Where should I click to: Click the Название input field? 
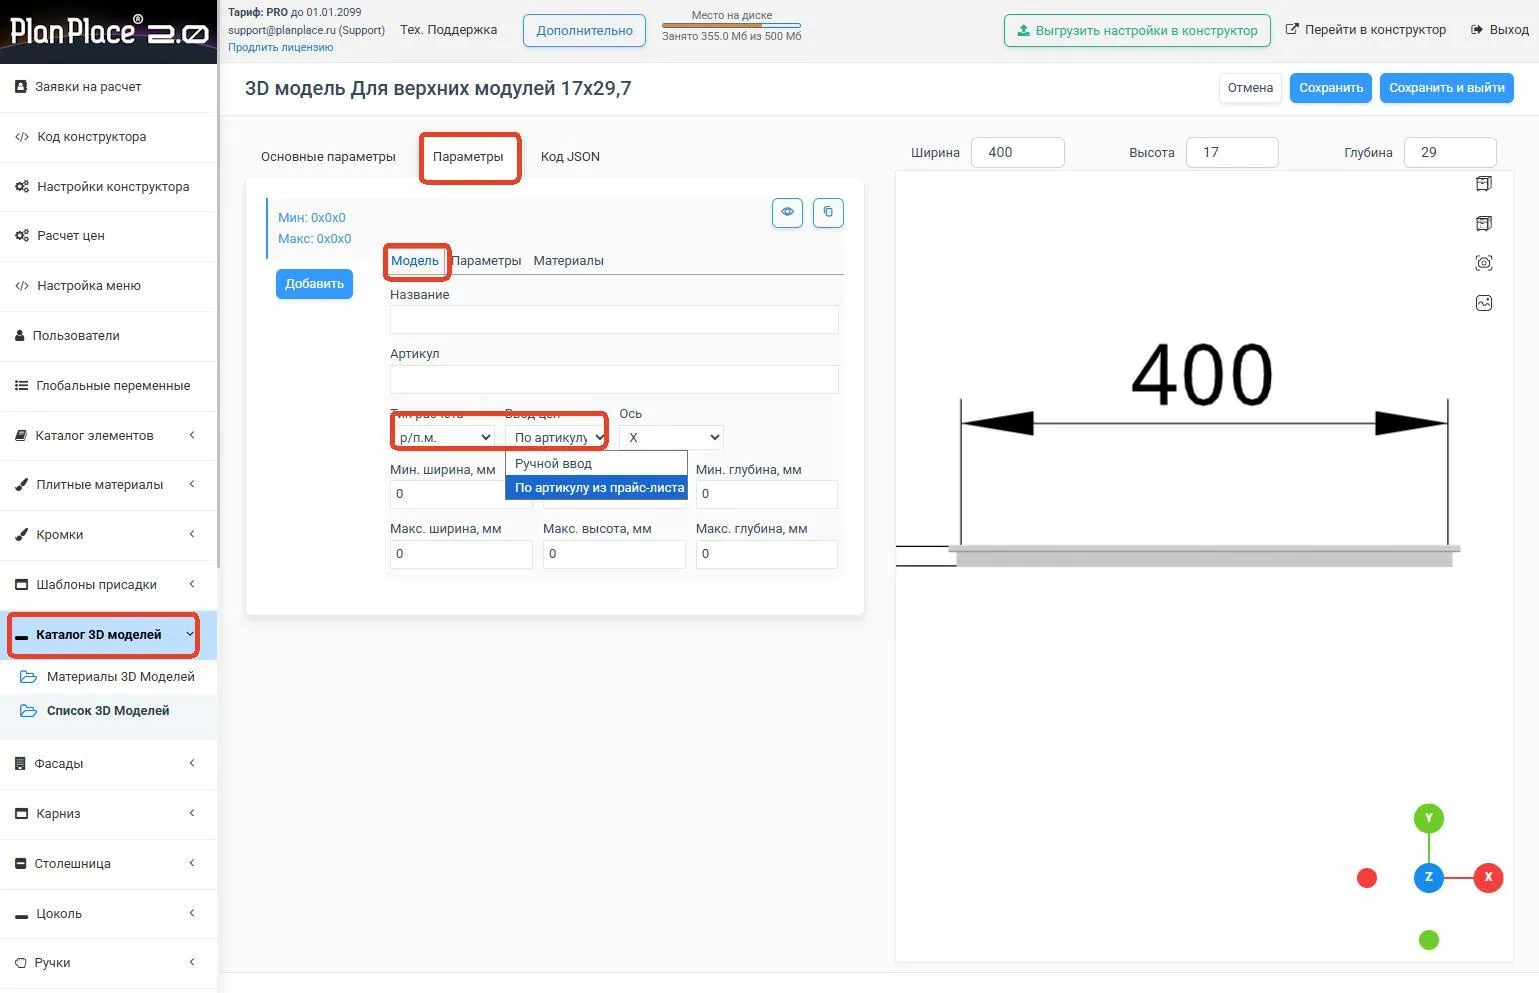614,320
